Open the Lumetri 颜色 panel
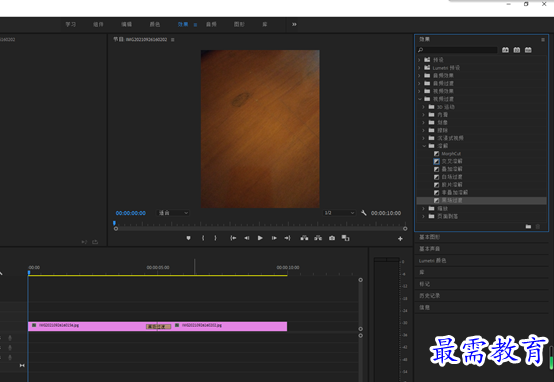This screenshot has height=382, width=554. (x=432, y=260)
